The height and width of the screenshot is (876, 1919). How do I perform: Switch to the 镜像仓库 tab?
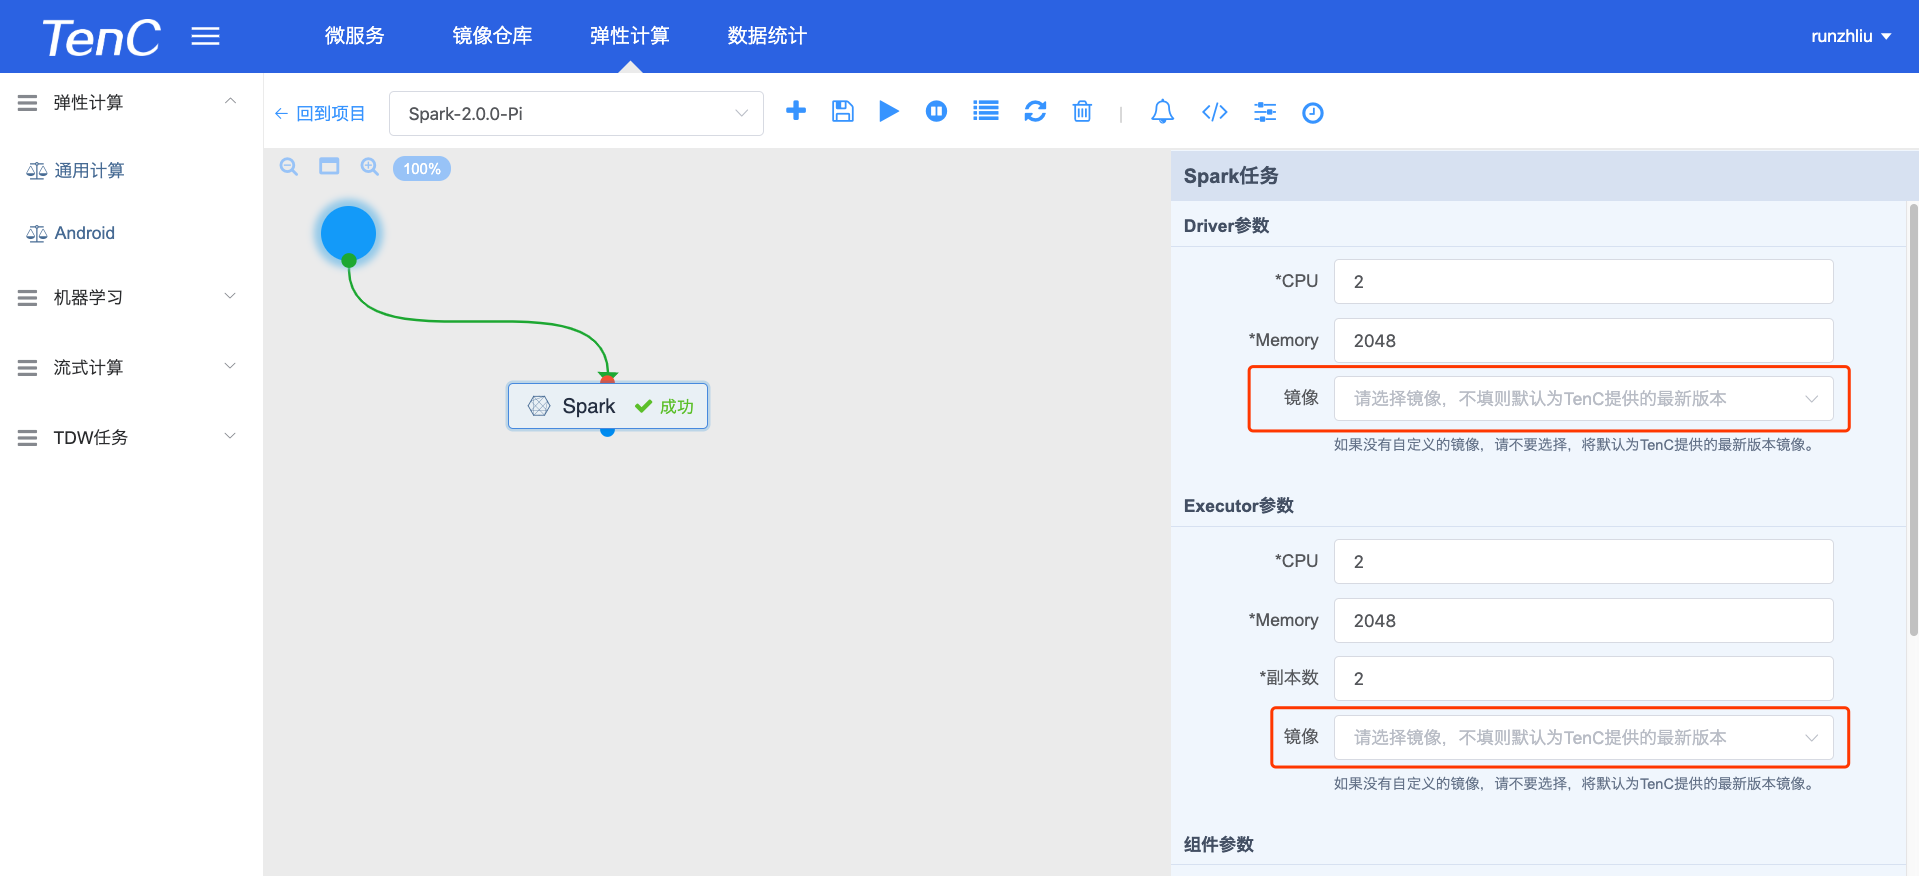(492, 36)
